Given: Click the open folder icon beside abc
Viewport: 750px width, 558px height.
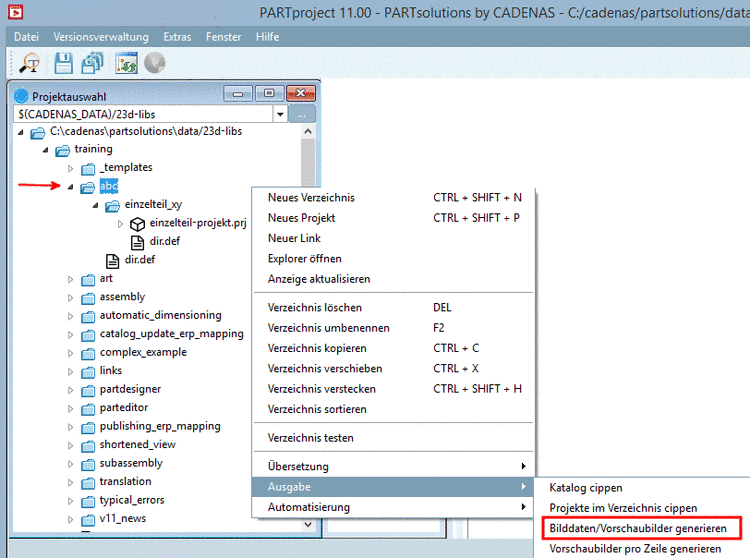Looking at the screenshot, I should click(87, 187).
